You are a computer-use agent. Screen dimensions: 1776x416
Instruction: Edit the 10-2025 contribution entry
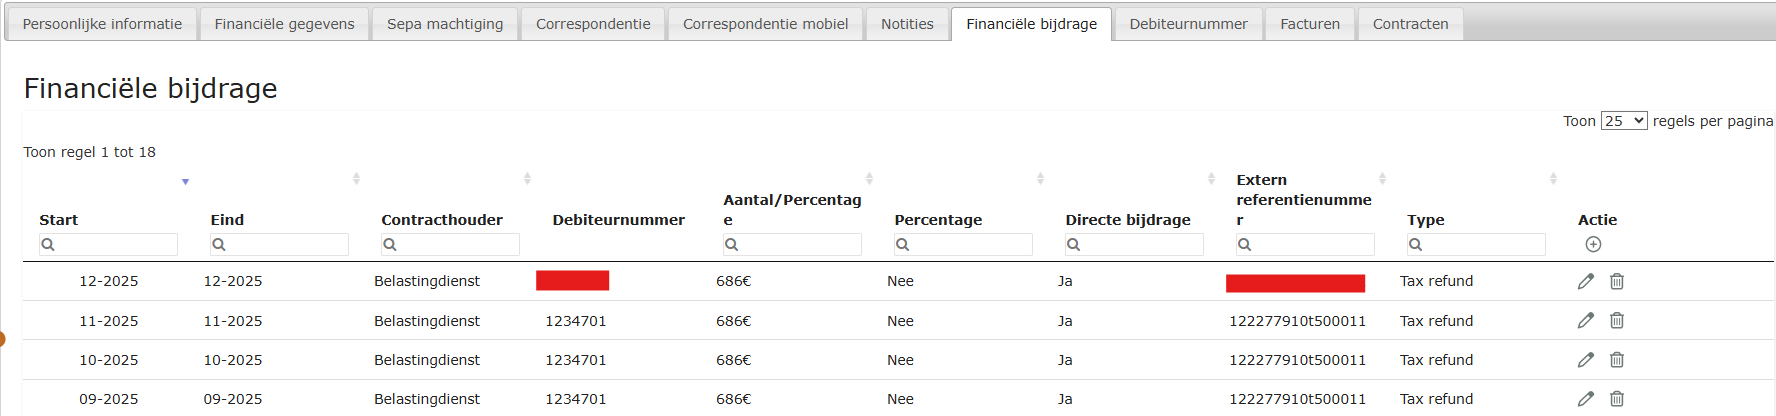tap(1586, 360)
